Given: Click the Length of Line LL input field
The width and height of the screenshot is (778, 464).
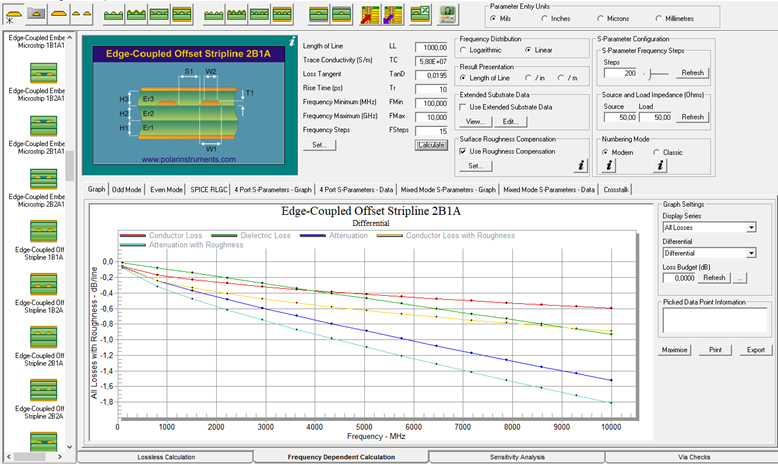Looking at the screenshot, I should [x=431, y=48].
